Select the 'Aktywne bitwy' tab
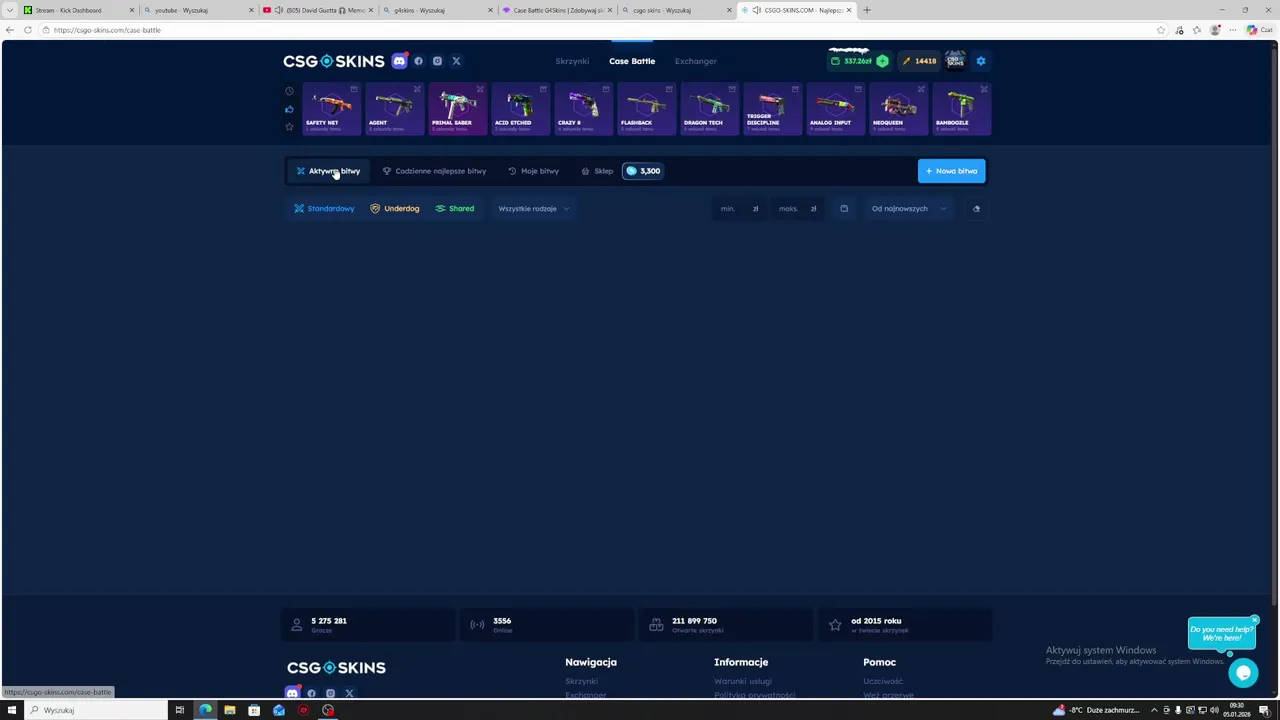Screen dimensions: 1280x720 pos(328,171)
